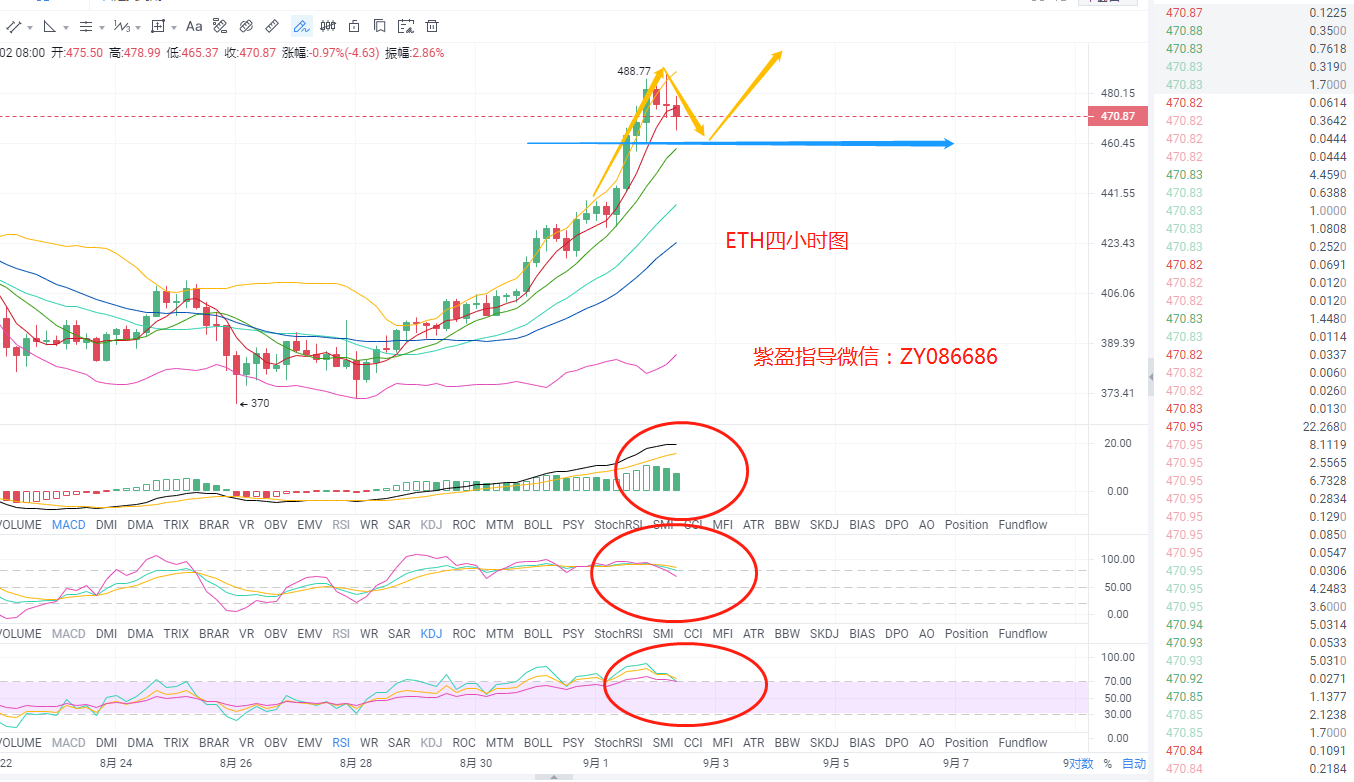
Task: Click the highlighted freehand pen brush tool
Action: tap(301, 26)
